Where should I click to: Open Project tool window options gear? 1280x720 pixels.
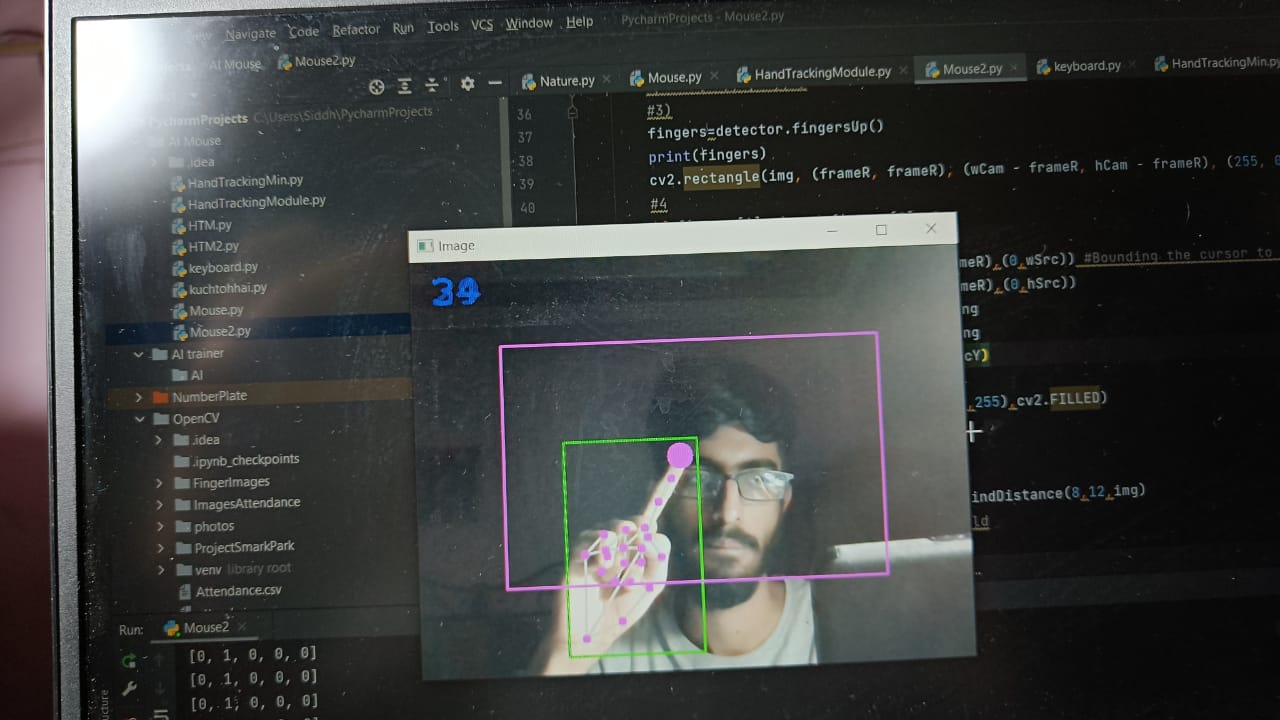466,86
